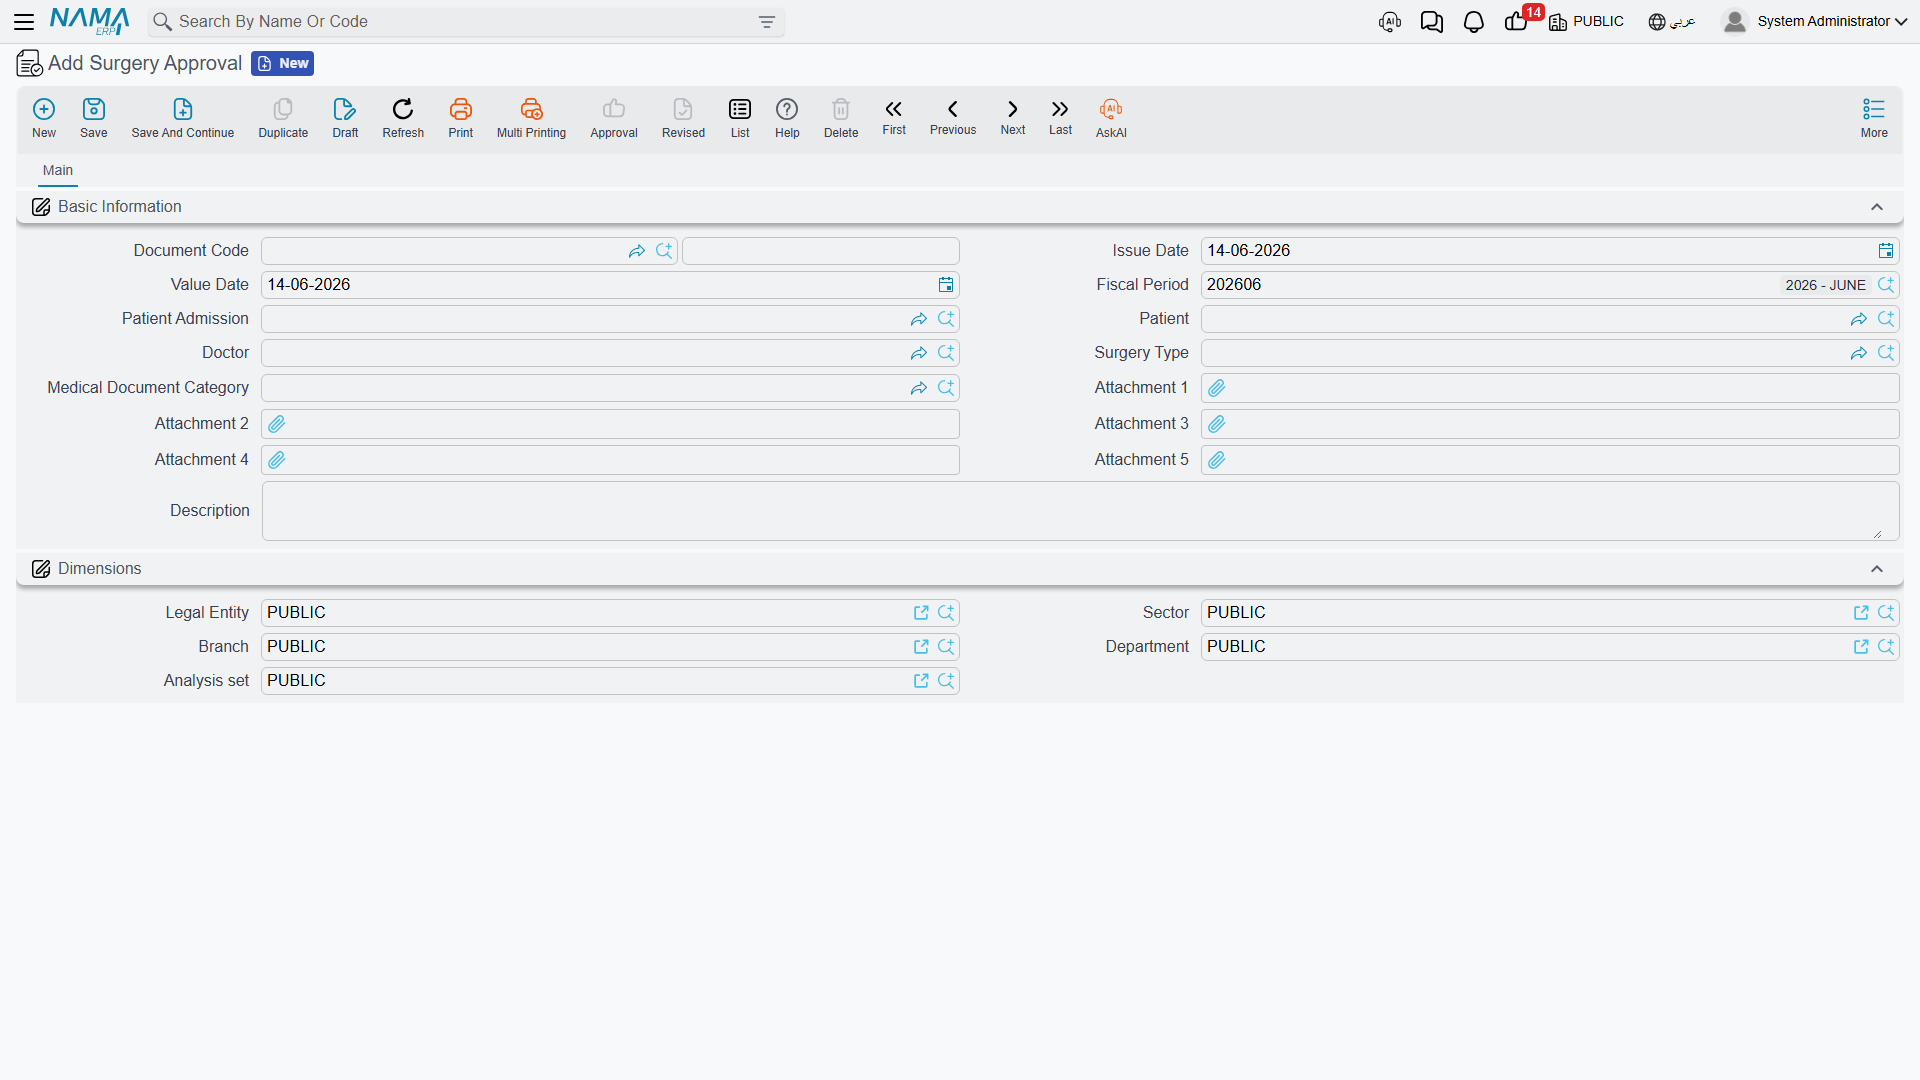This screenshot has width=1920, height=1080.
Task: Click the Delete toolbar icon
Action: point(841,118)
